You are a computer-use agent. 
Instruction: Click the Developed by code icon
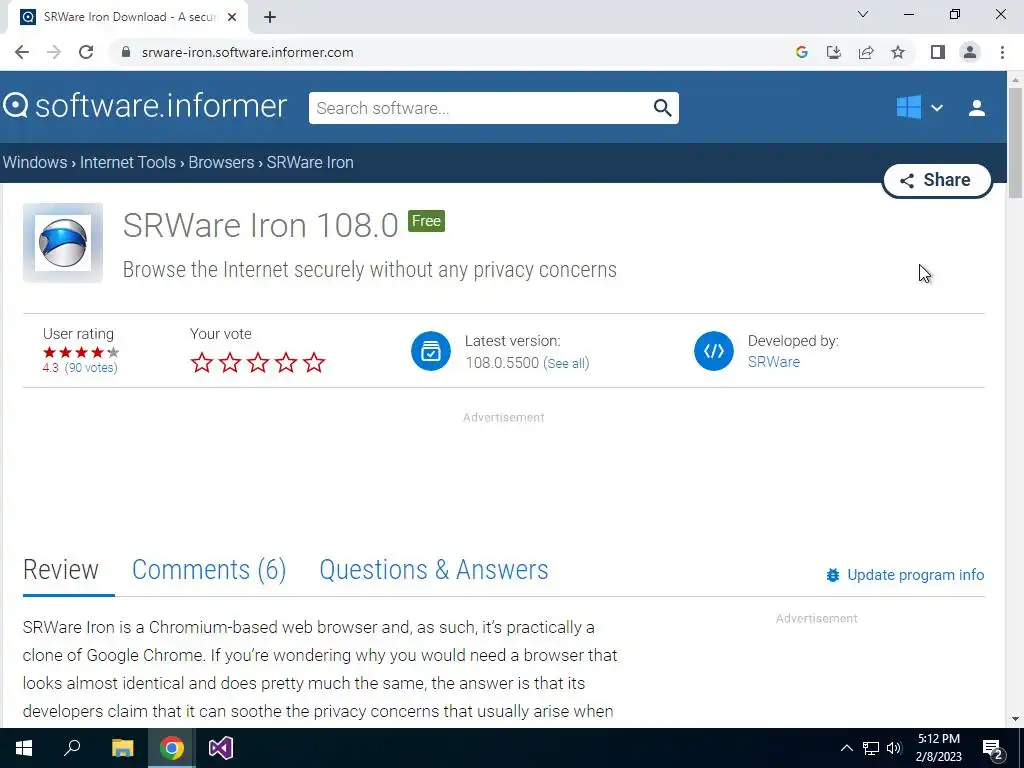pyautogui.click(x=714, y=351)
